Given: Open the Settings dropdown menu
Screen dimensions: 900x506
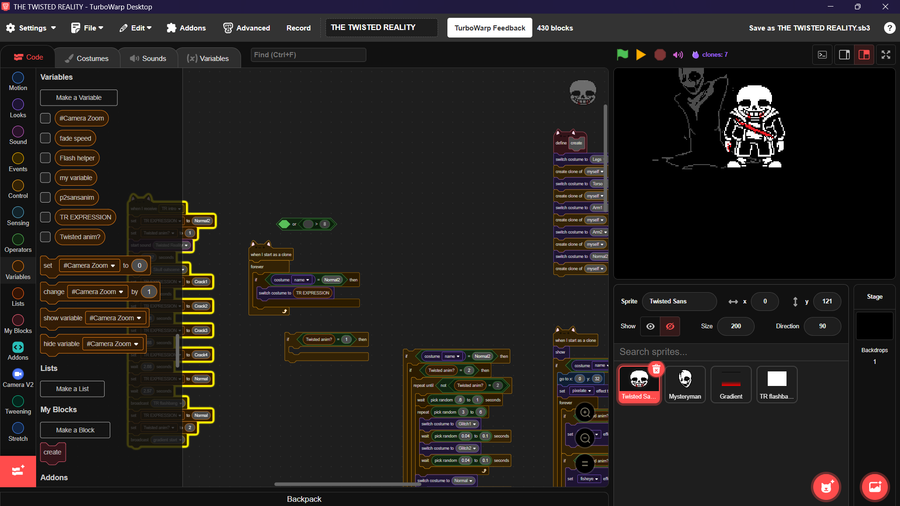Looking at the screenshot, I should coord(31,28).
